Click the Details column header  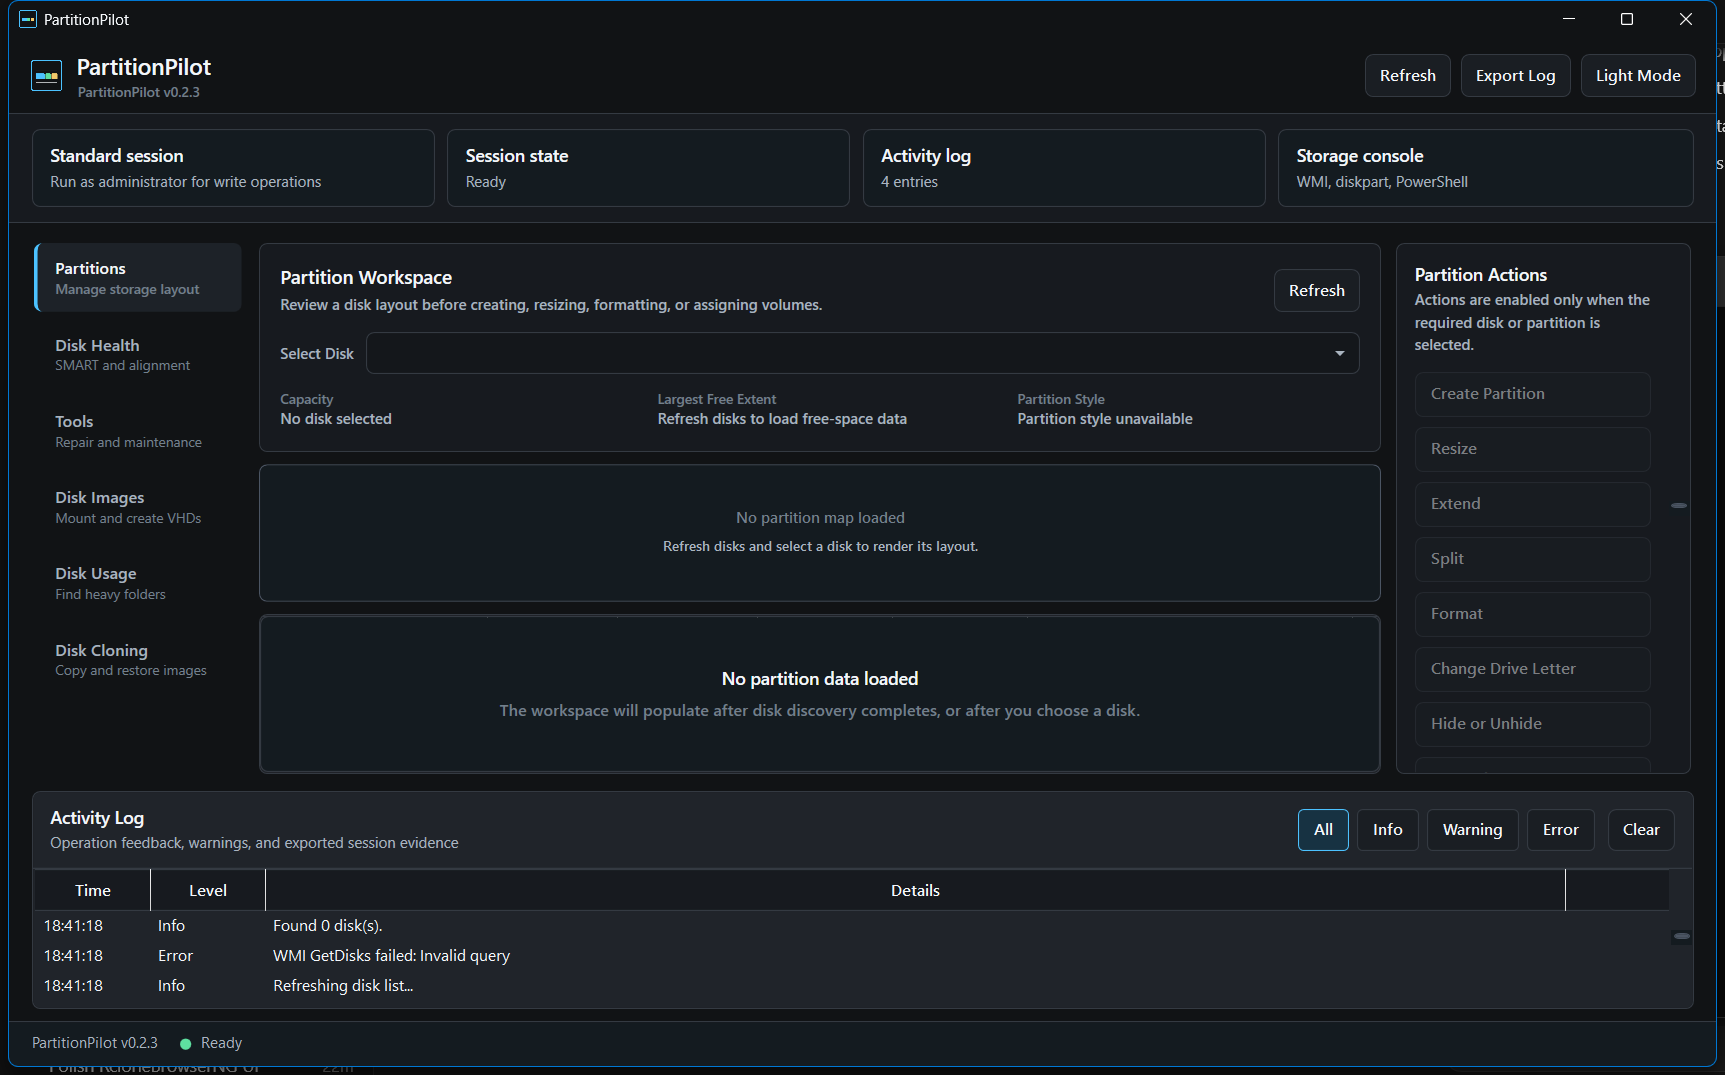point(915,890)
